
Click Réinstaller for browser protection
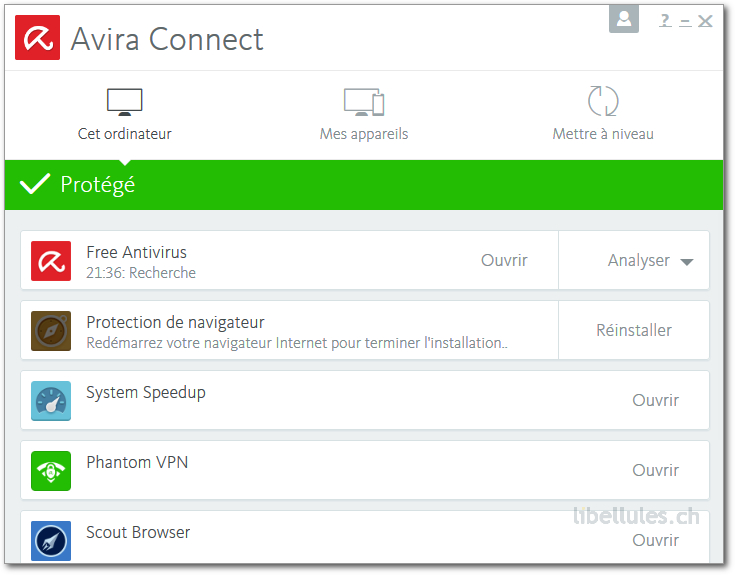click(634, 330)
